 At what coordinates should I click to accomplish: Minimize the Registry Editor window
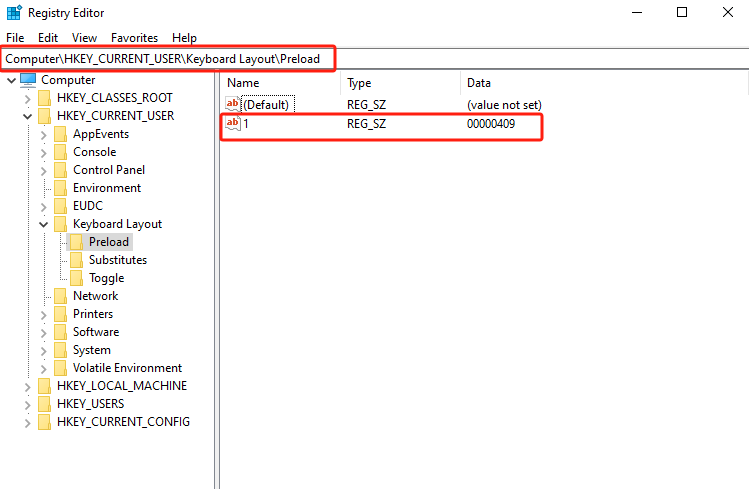[637, 12]
